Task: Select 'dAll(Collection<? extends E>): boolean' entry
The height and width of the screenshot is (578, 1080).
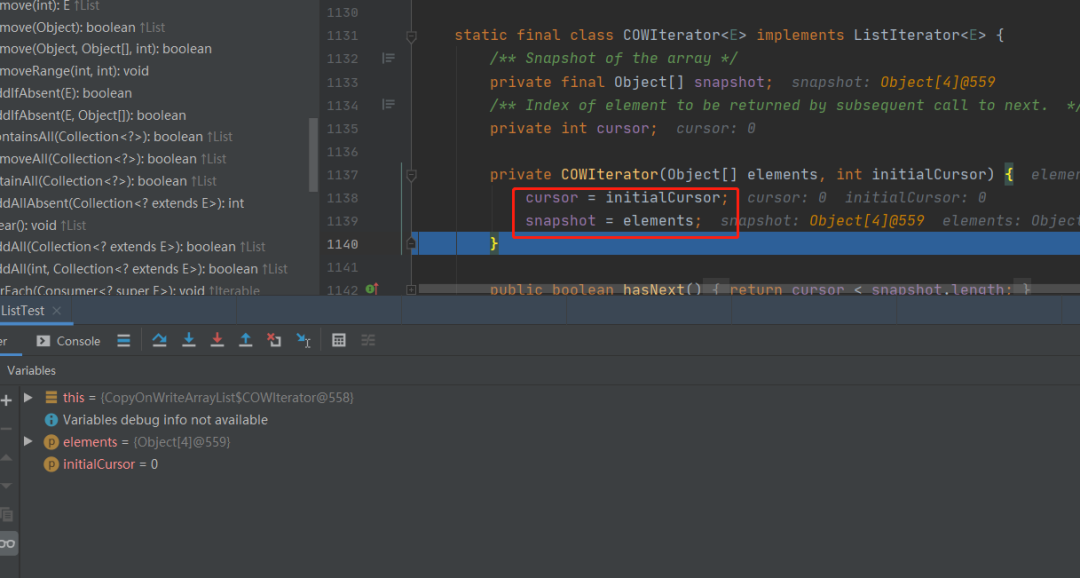Action: [133, 247]
